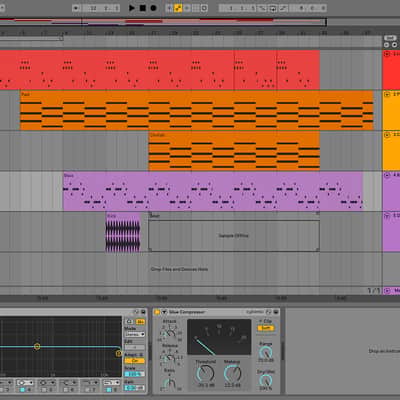Click the EQ Eight band 4 handle
Viewport: 400px width, 400px height.
coord(37,347)
